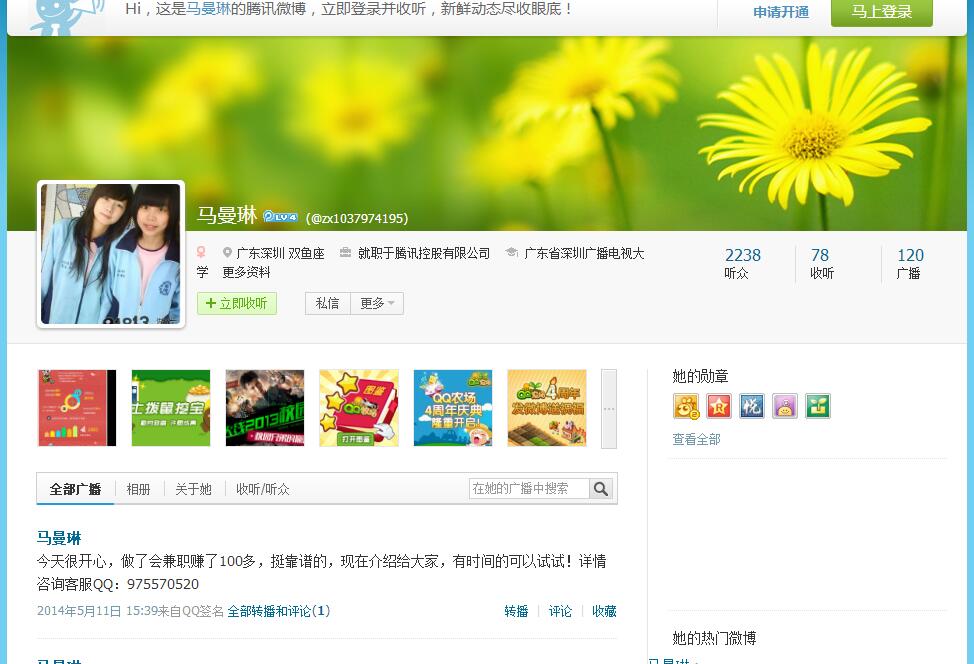
Task: Switch to the 全部广播 tab
Action: pyautogui.click(x=75, y=489)
